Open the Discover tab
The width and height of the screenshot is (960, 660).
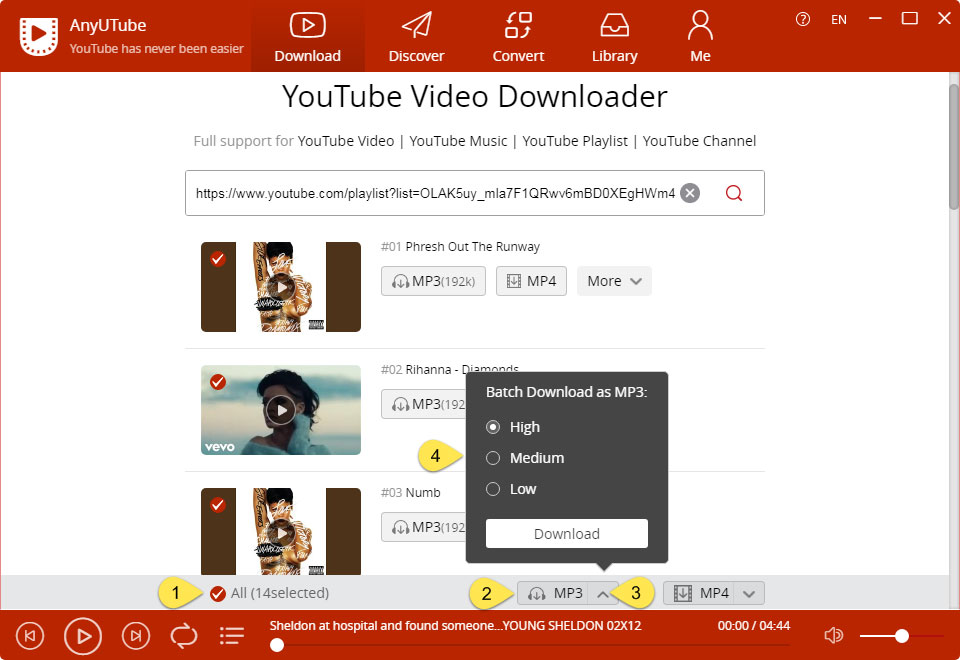tap(416, 36)
